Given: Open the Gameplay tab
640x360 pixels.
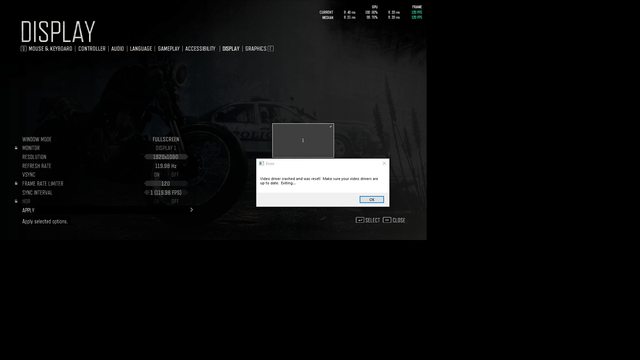Looking at the screenshot, I should 169,49.
